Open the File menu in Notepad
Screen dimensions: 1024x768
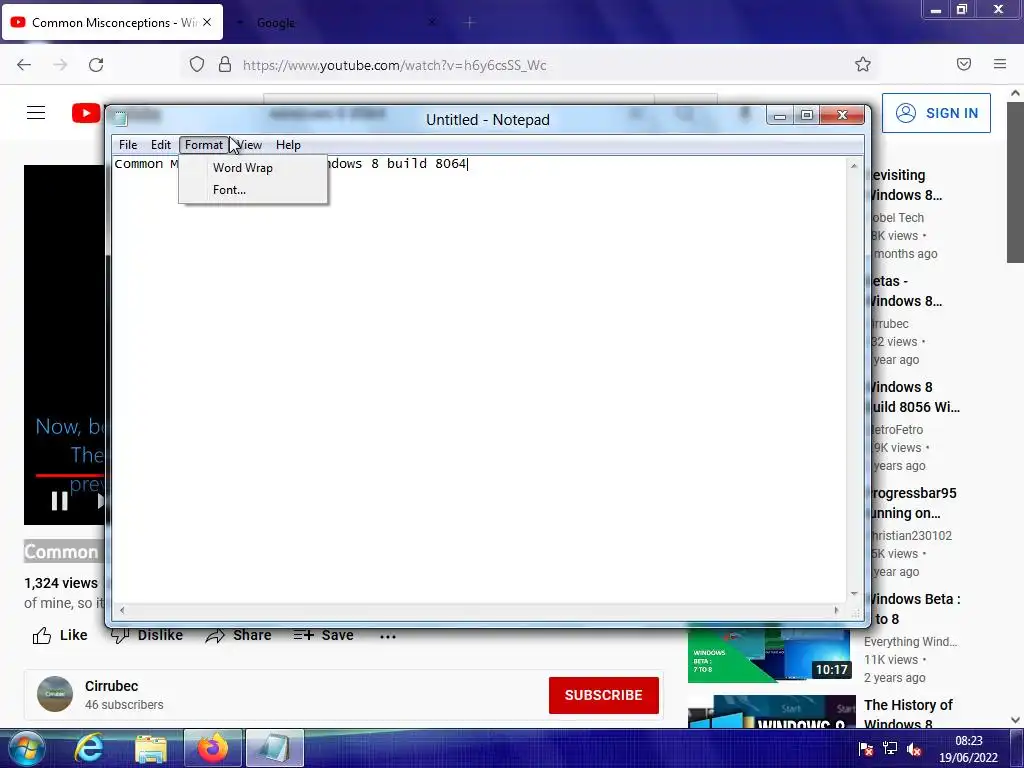click(128, 145)
